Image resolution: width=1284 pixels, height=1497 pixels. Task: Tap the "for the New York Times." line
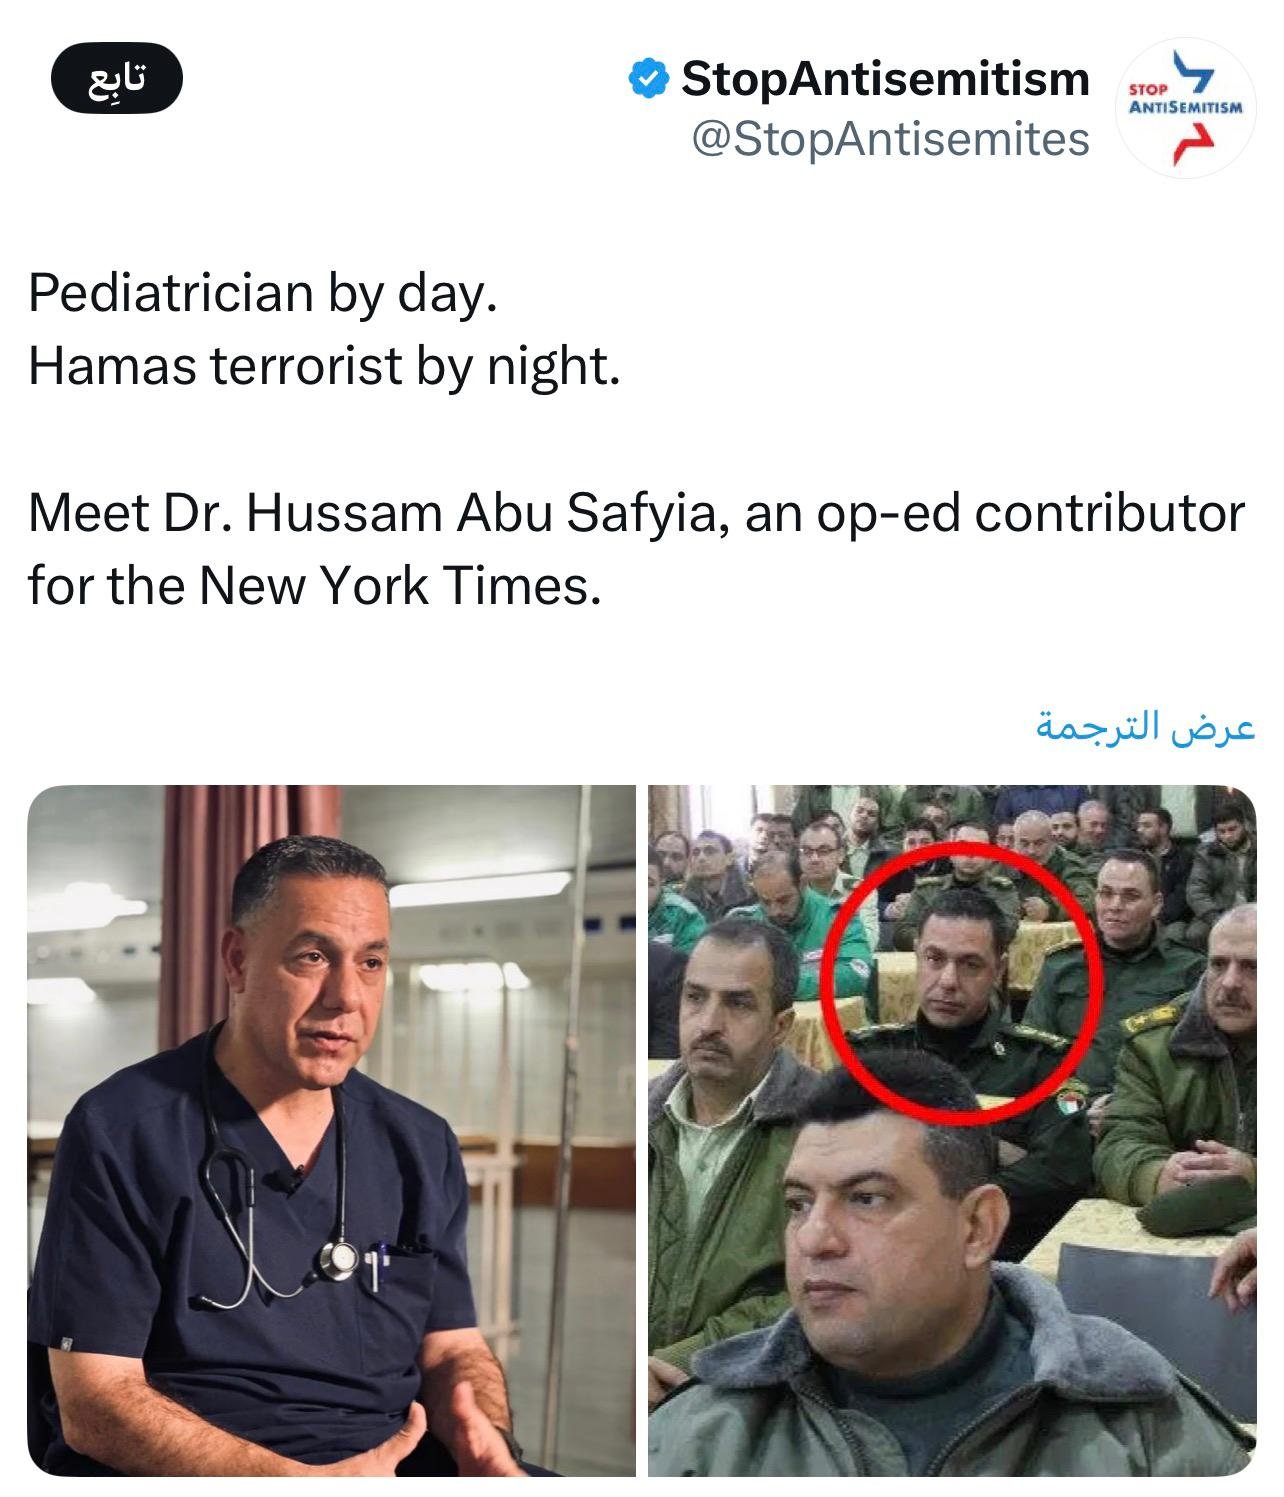click(315, 586)
